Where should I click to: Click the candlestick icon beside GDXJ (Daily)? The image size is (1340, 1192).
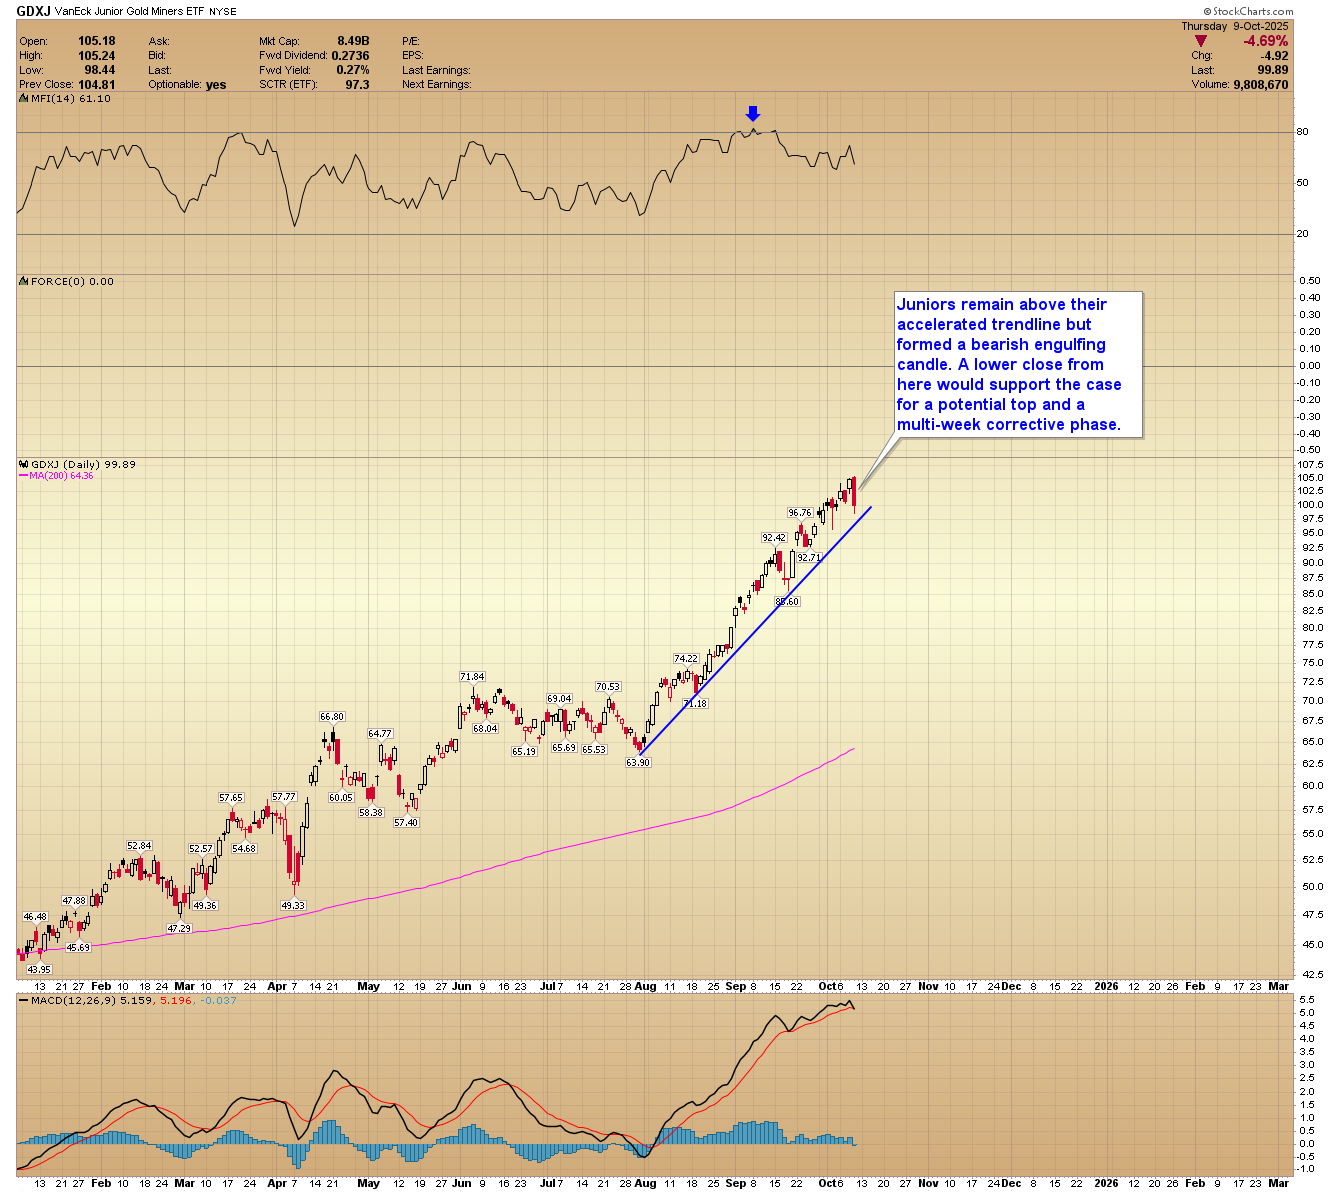click(x=24, y=464)
